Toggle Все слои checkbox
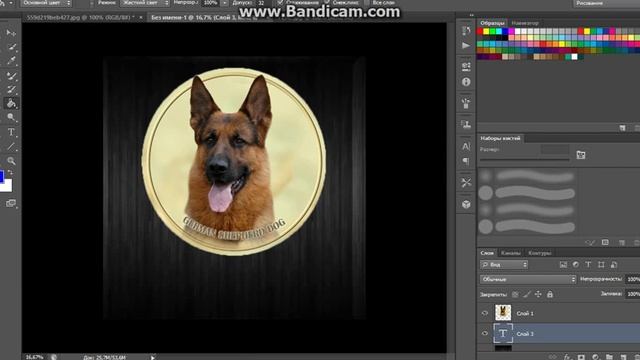Image resolution: width=640 pixels, height=360 pixels. coord(367,2)
